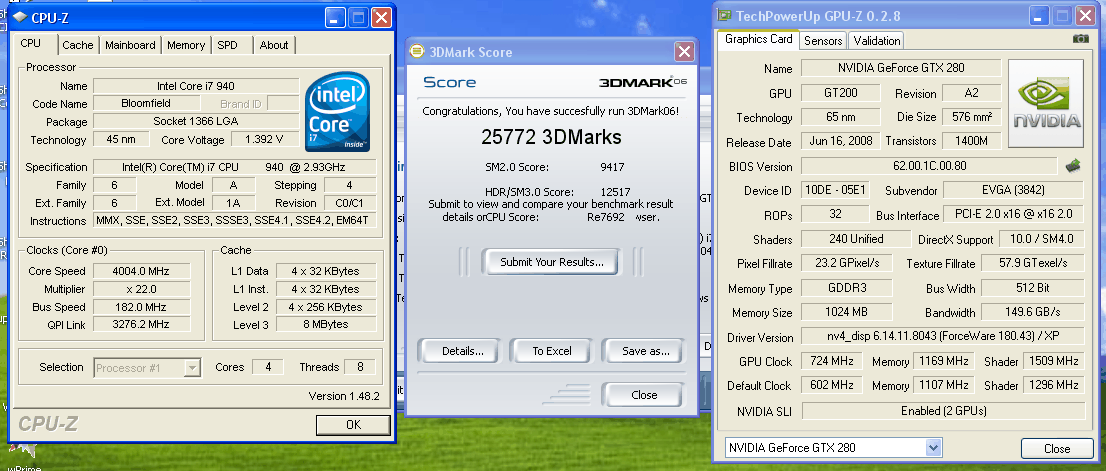Open the Cache tab in CPU-Z
This screenshot has width=1106, height=471.
tap(78, 45)
